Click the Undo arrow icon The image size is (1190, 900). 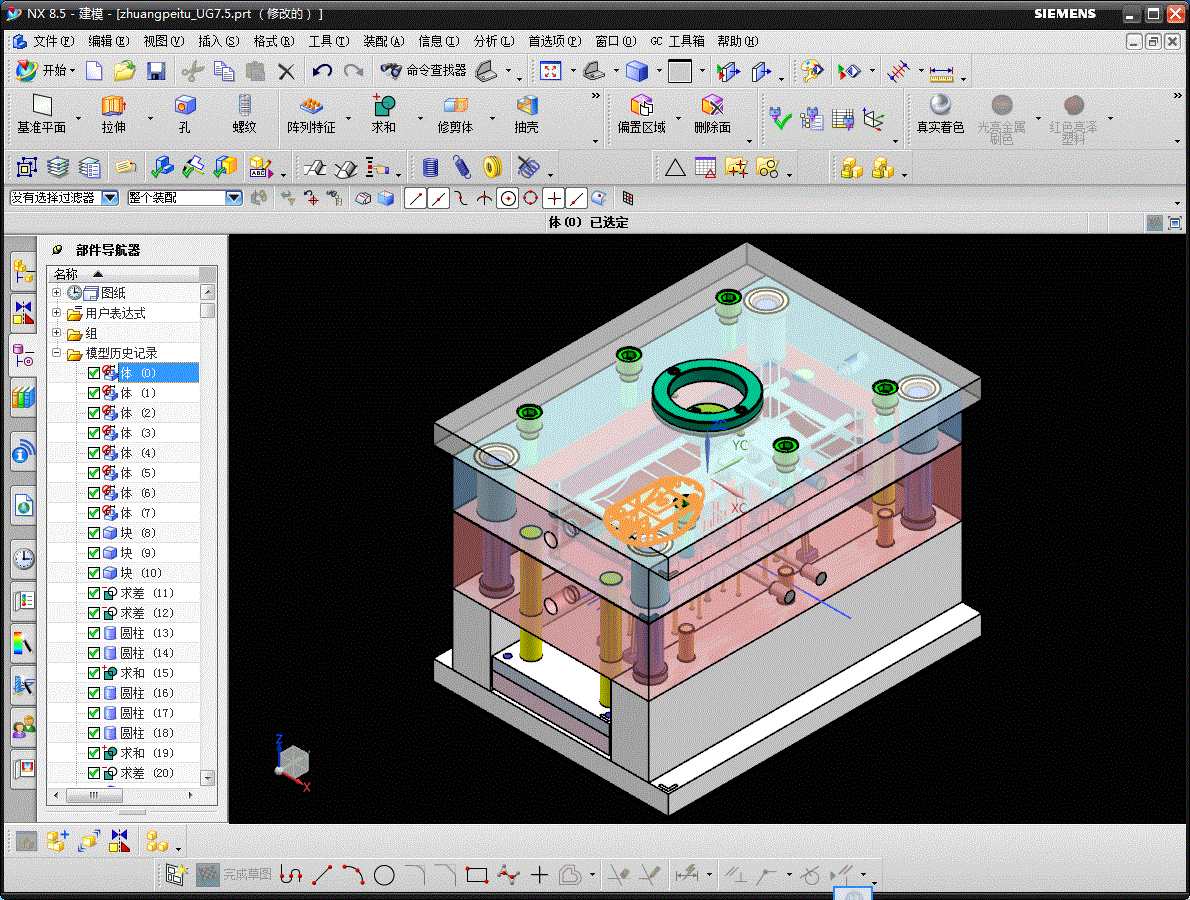(321, 71)
